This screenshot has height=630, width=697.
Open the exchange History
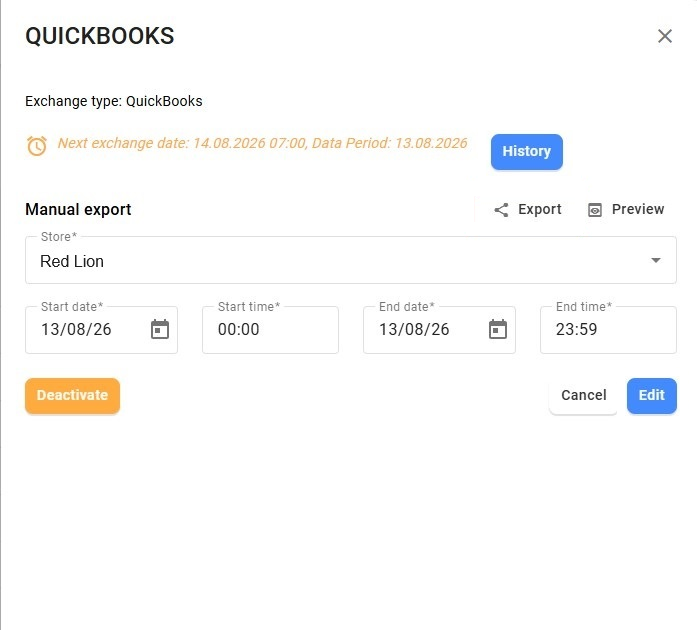tap(527, 152)
